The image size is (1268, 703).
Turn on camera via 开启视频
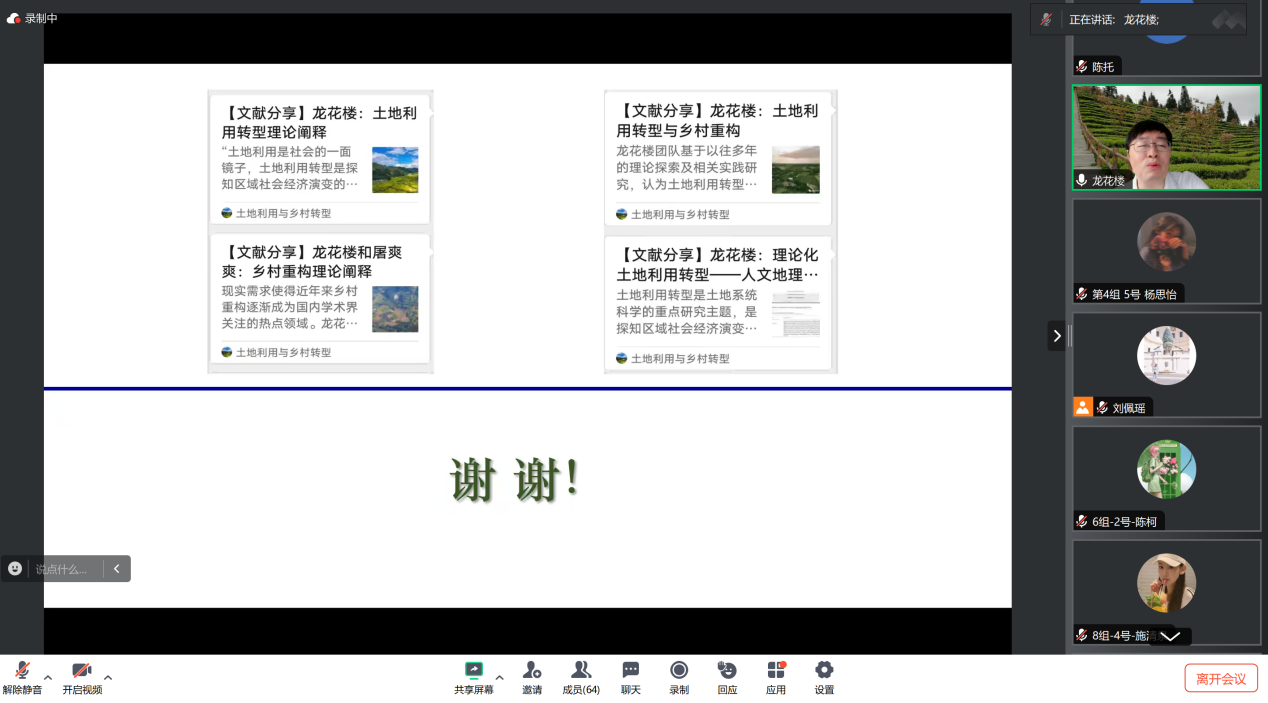[82, 670]
